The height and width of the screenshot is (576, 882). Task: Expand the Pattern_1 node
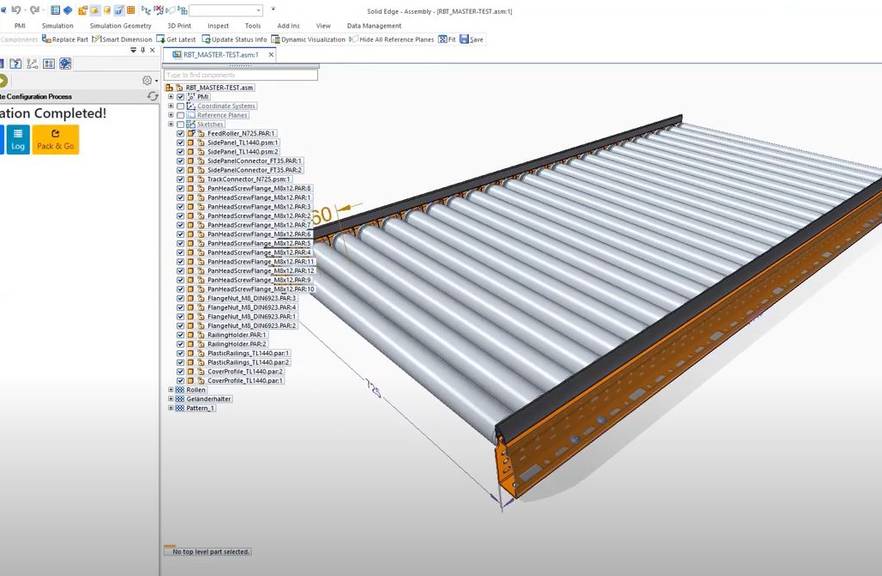pyautogui.click(x=171, y=408)
